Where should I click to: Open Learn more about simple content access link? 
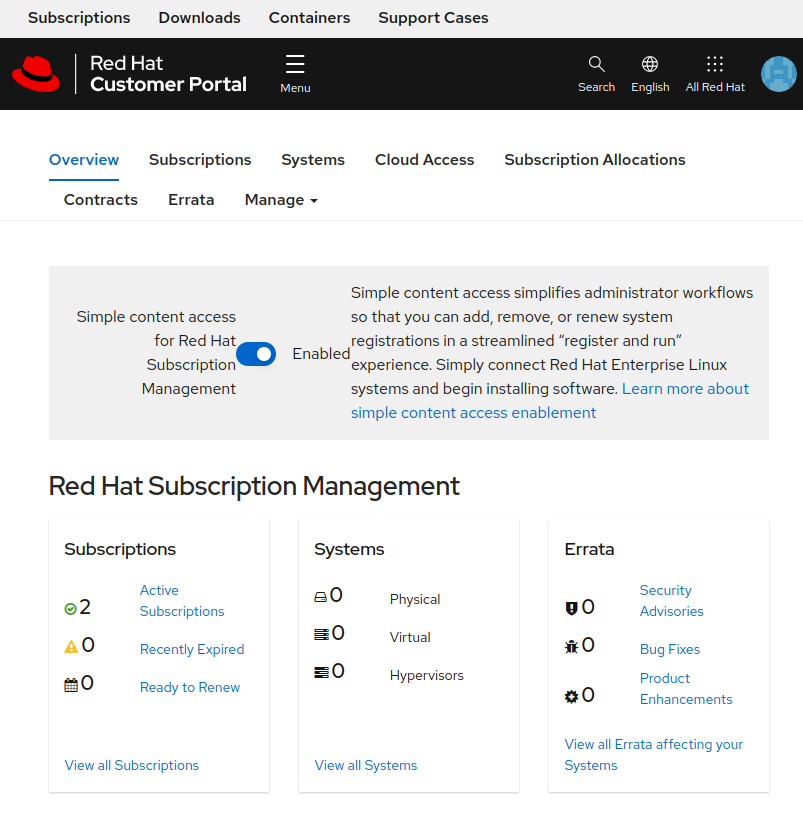(x=685, y=389)
